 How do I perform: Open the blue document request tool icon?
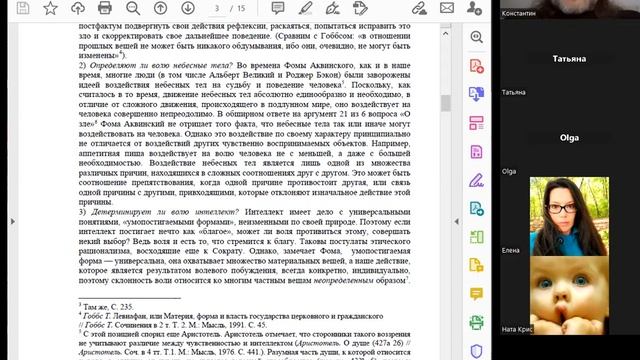coord(476,209)
